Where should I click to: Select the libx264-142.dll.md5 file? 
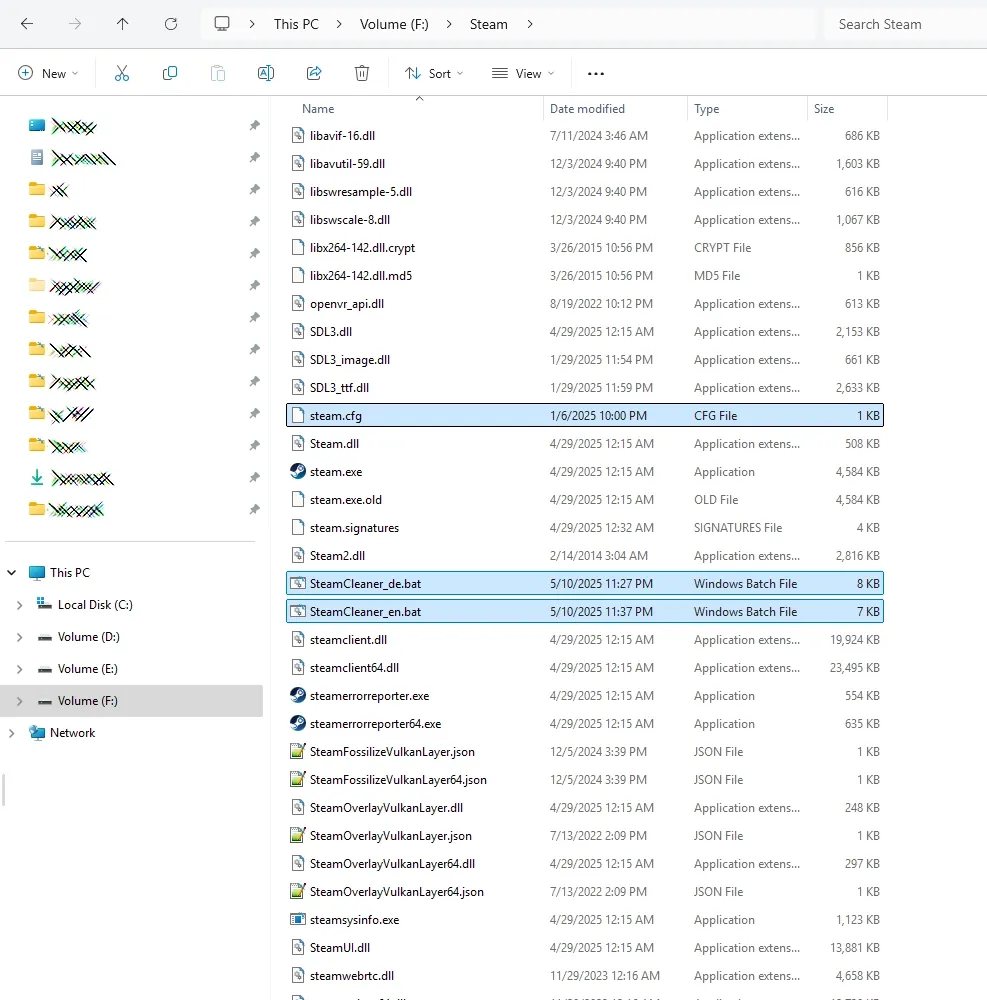tap(585, 276)
